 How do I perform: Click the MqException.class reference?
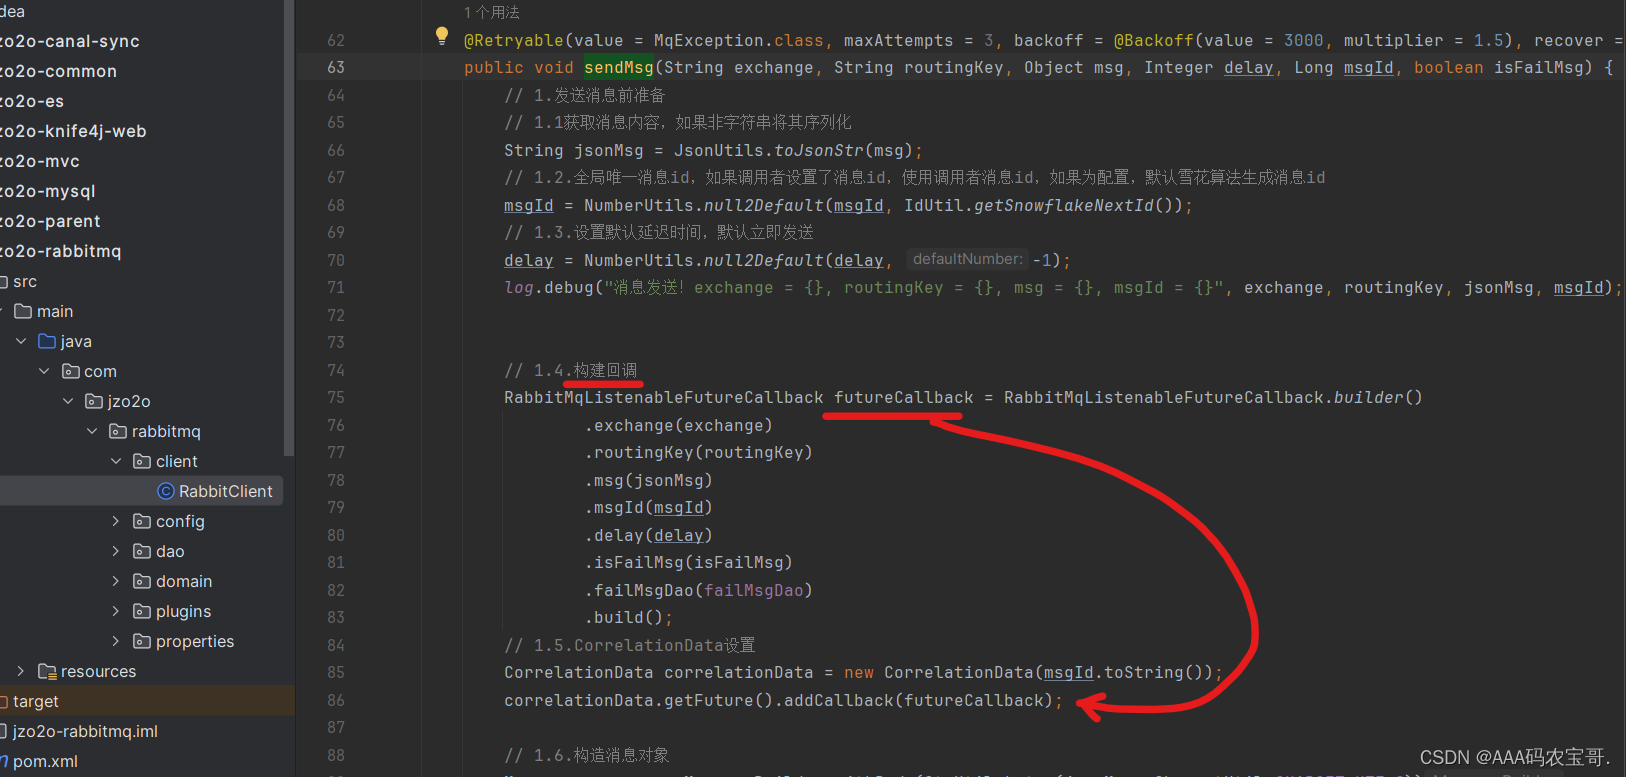[739, 40]
